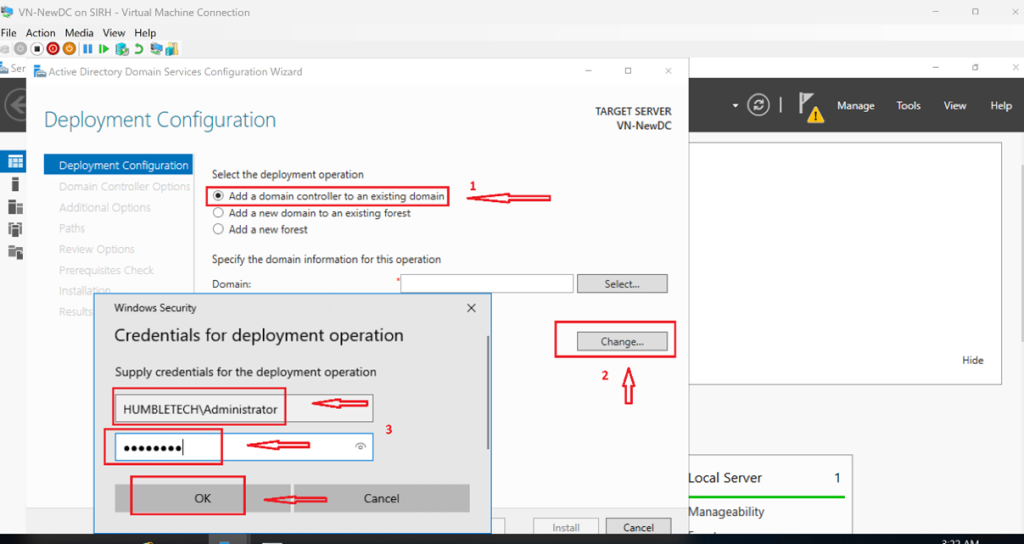Open Dashboard icon in Server Manager sidebar
The width and height of the screenshot is (1024, 544).
tap(15, 161)
